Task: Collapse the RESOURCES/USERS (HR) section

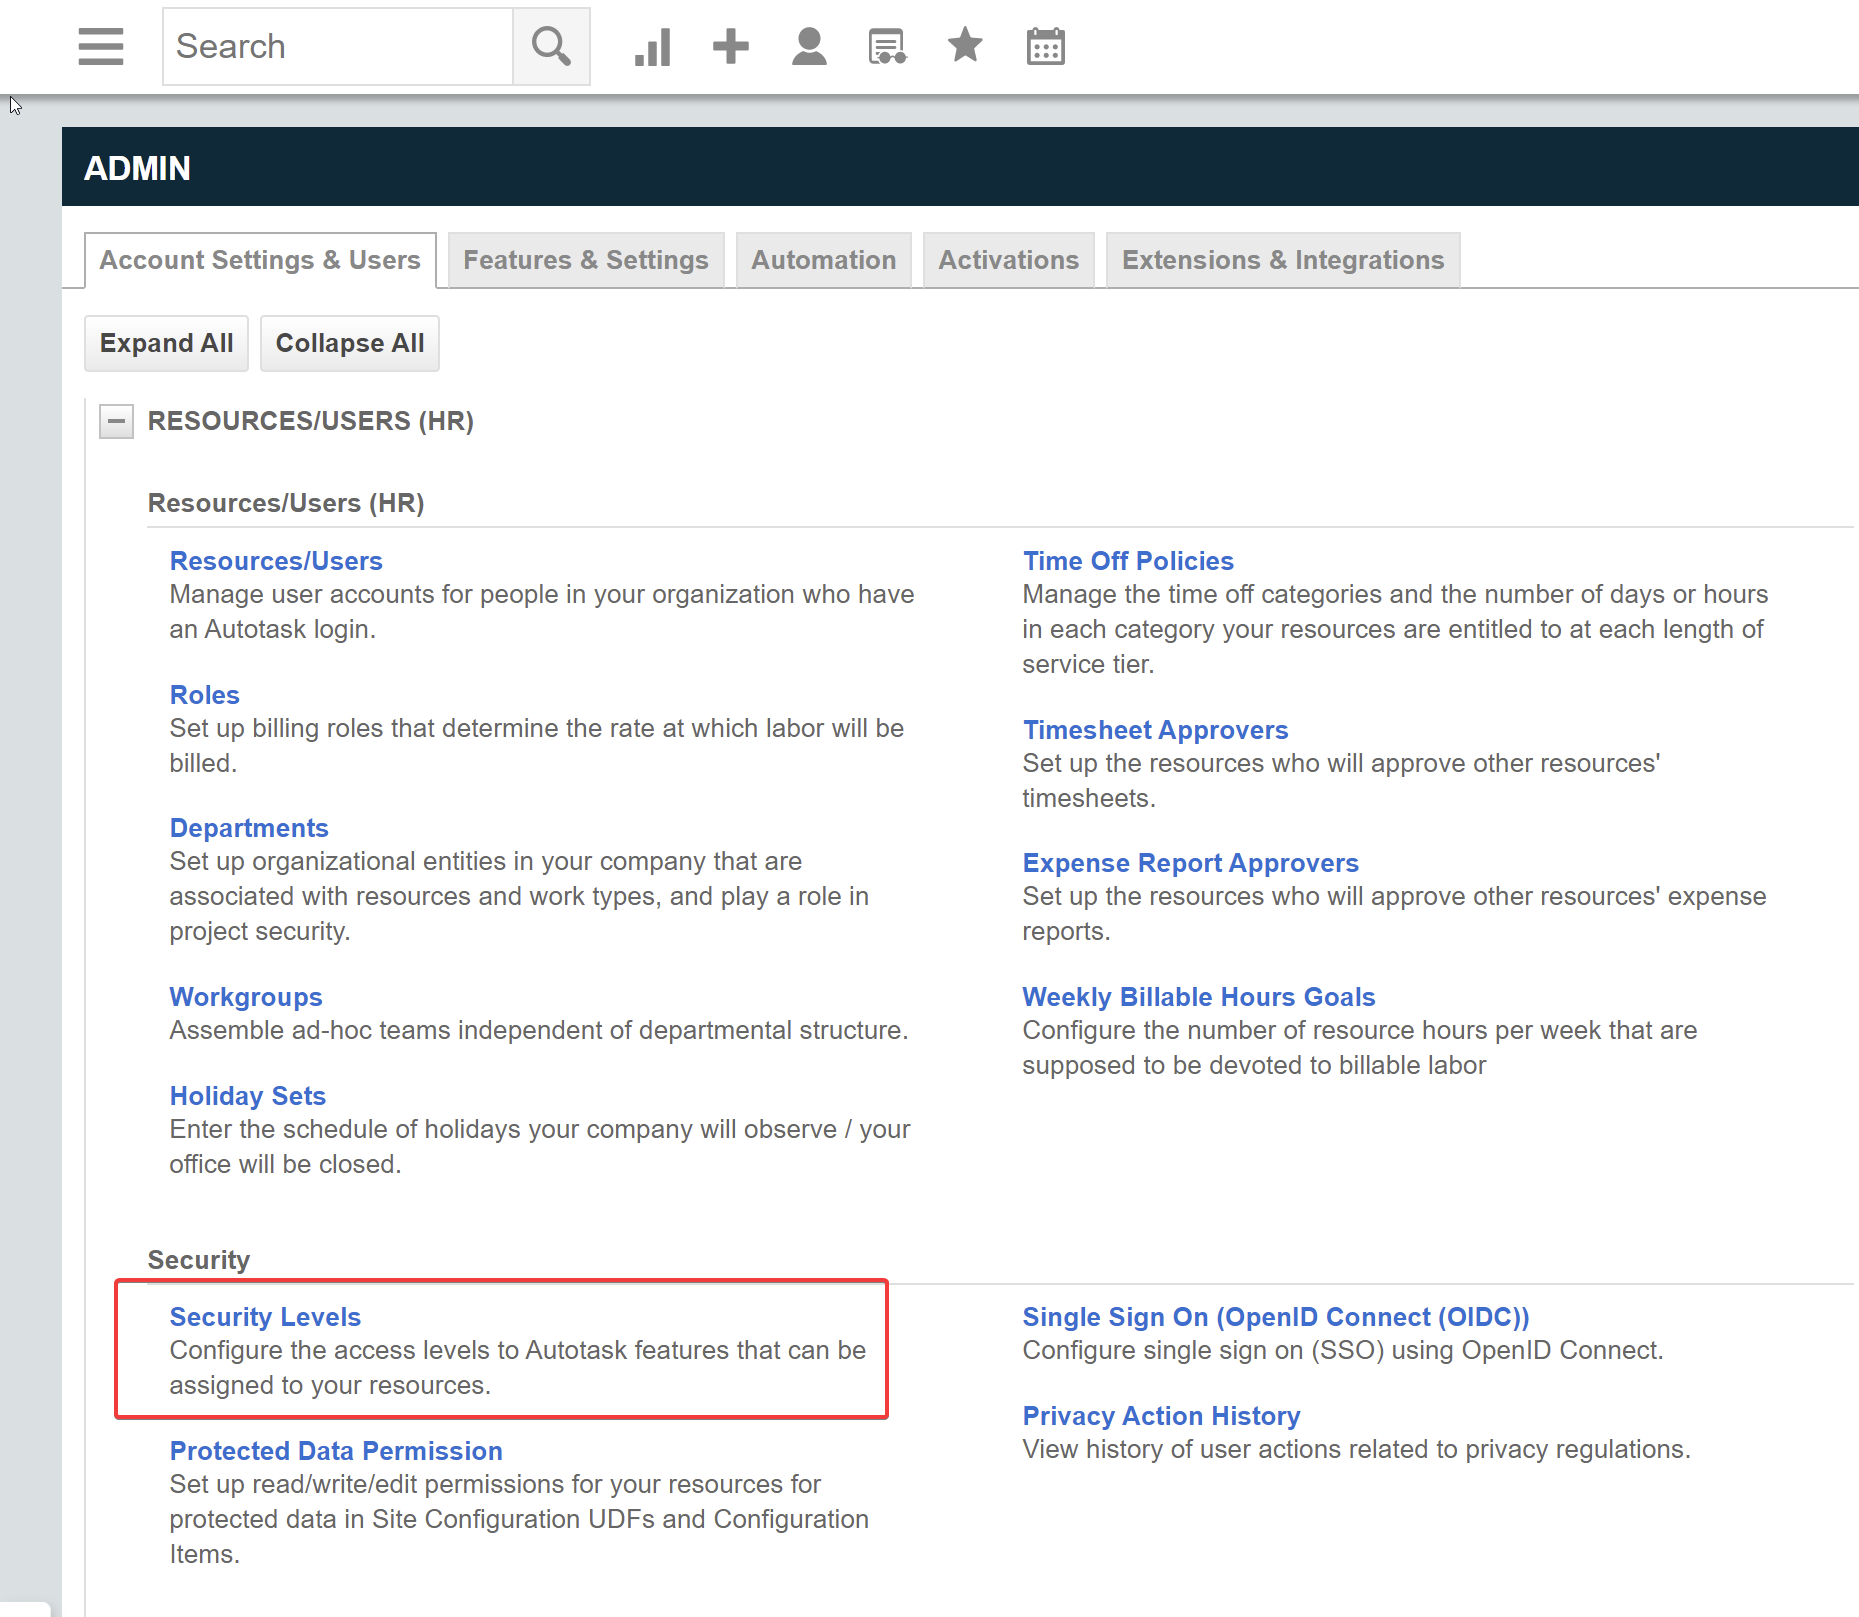Action: click(116, 421)
